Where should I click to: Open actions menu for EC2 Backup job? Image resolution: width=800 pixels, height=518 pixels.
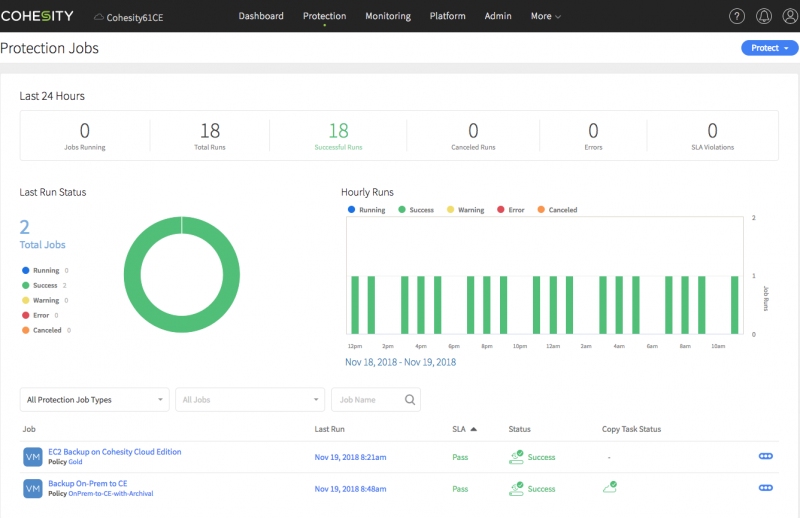click(x=765, y=456)
